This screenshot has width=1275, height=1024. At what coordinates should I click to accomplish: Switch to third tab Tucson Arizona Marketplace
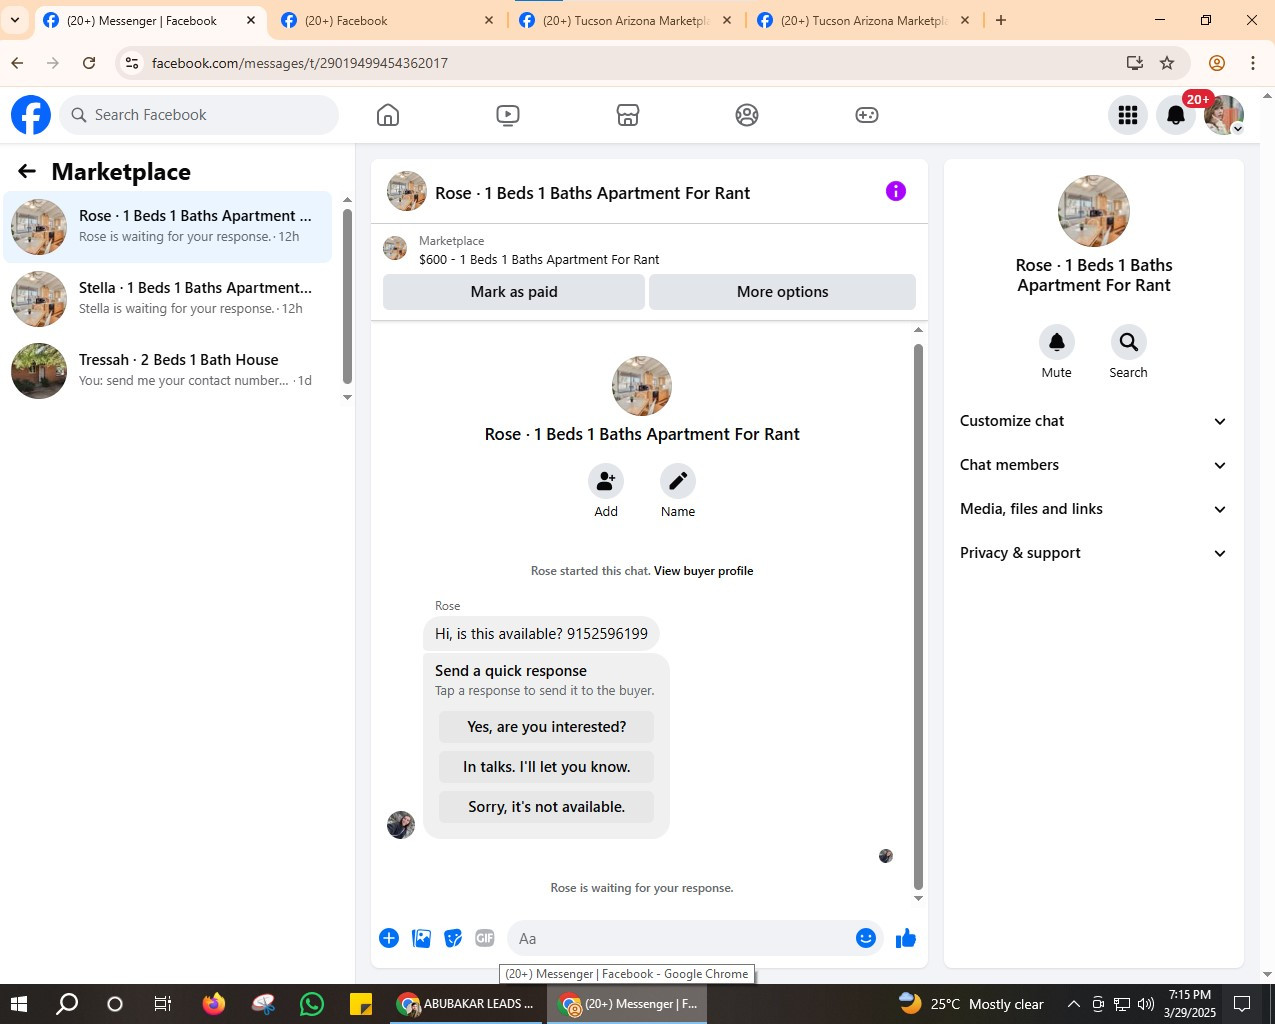coord(626,20)
